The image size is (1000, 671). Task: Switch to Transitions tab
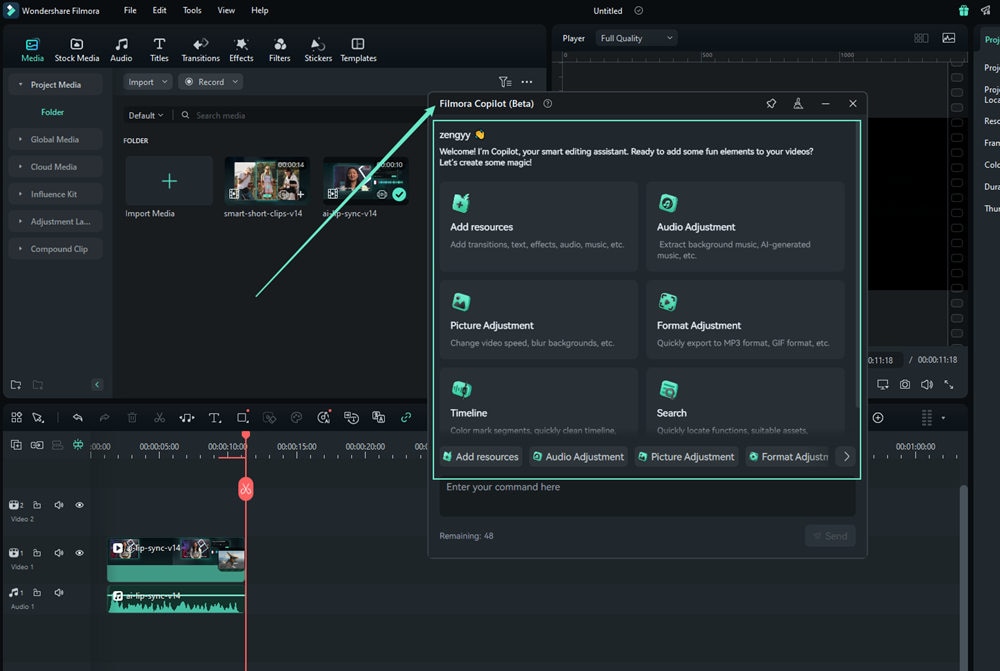pos(200,50)
